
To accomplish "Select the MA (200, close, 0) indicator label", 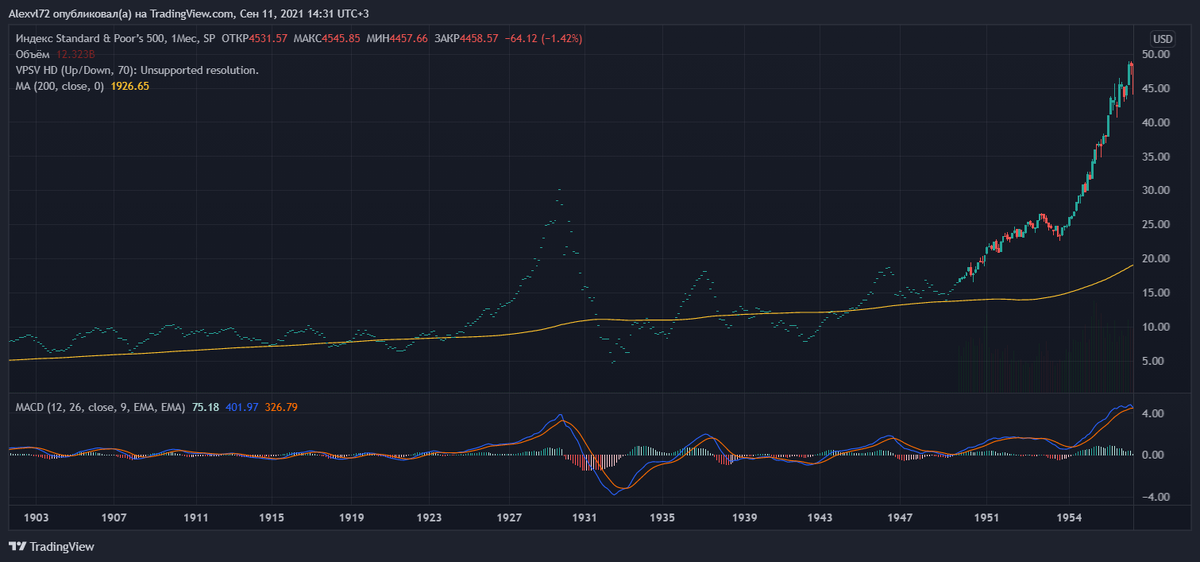I will click(59, 87).
